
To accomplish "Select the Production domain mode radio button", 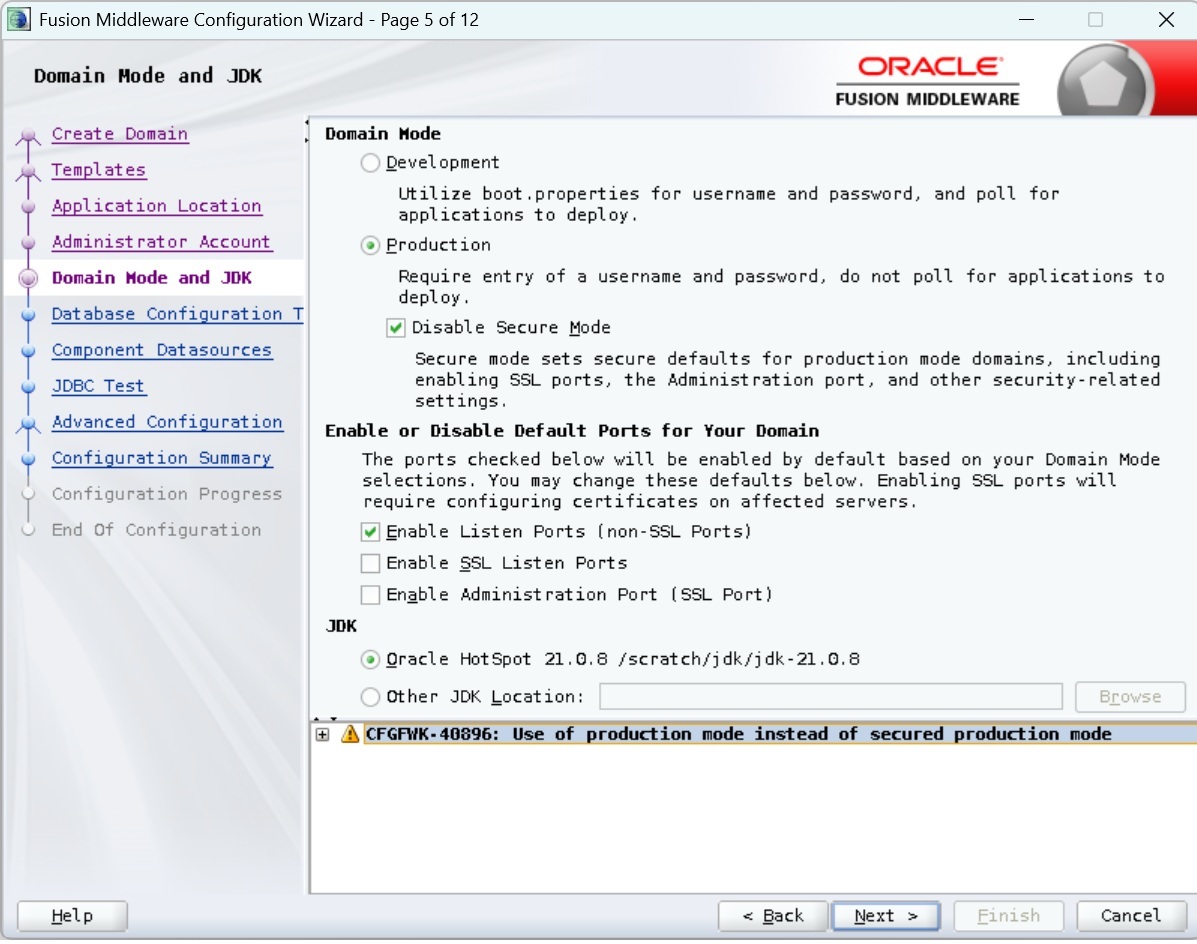I will tap(370, 245).
